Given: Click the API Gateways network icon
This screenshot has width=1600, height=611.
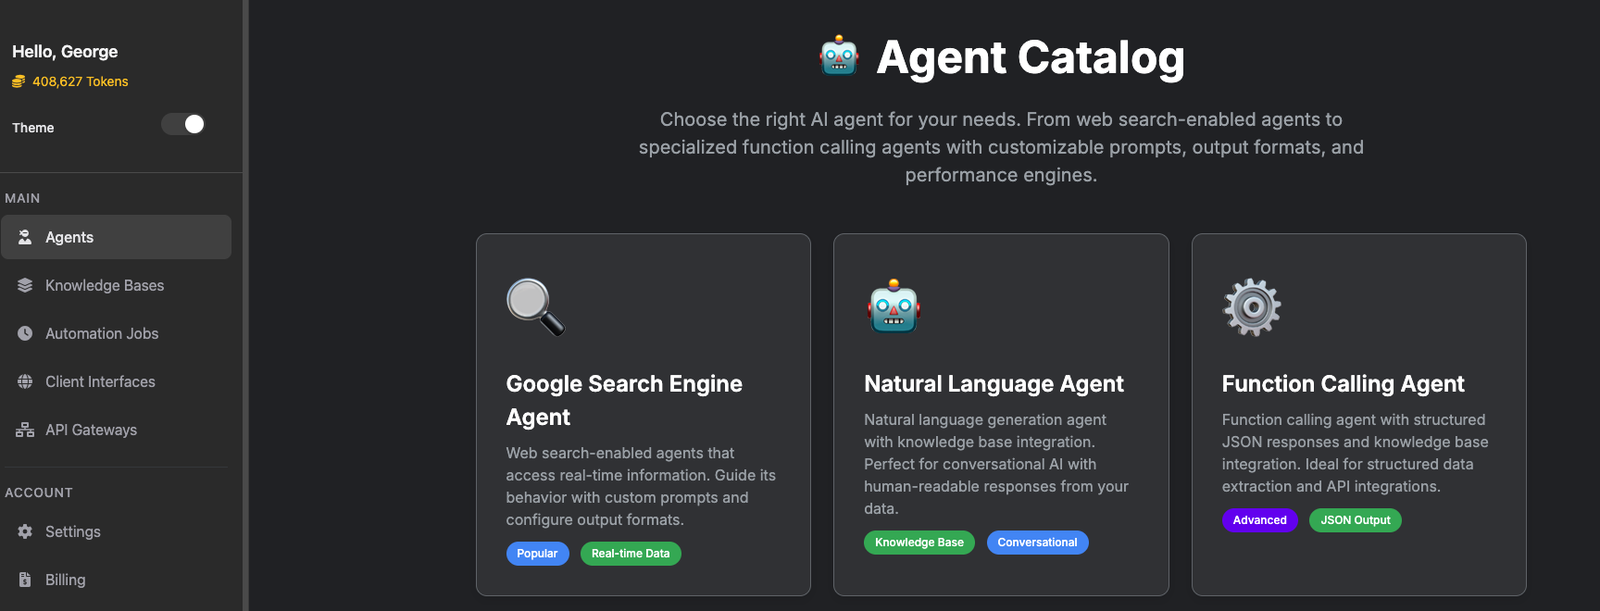Looking at the screenshot, I should tap(25, 430).
